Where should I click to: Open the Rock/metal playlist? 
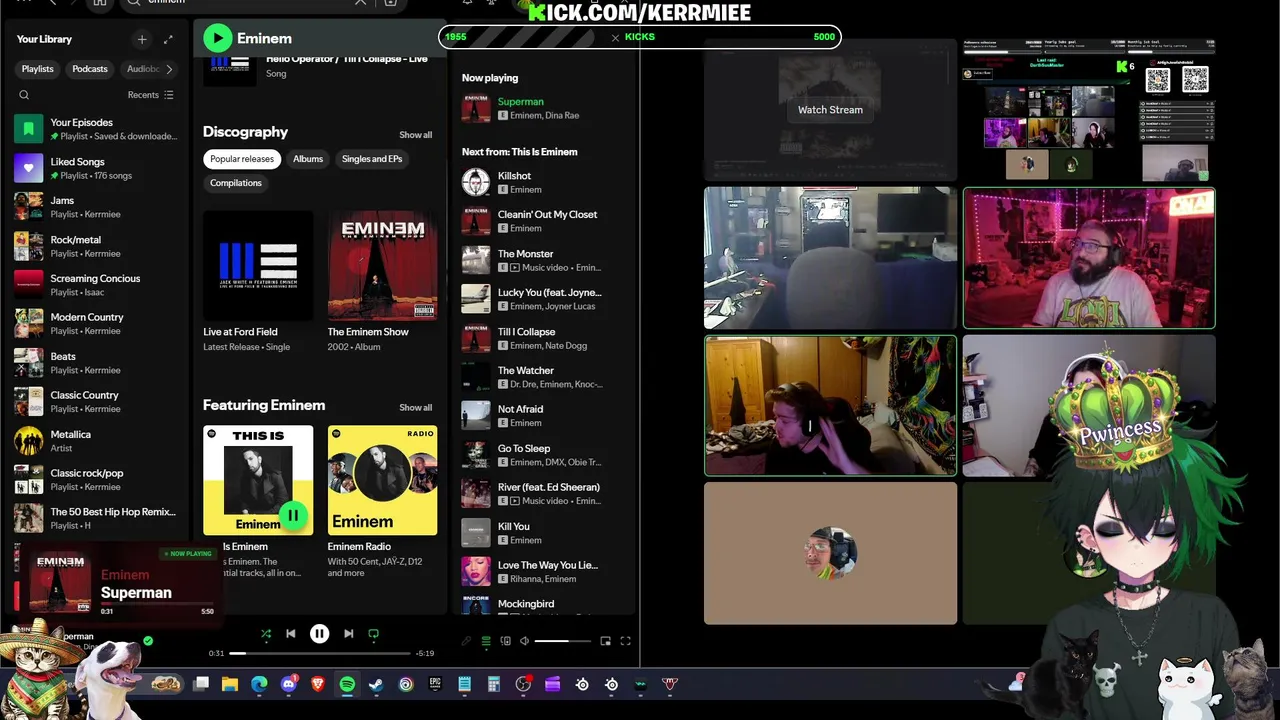coord(97,246)
